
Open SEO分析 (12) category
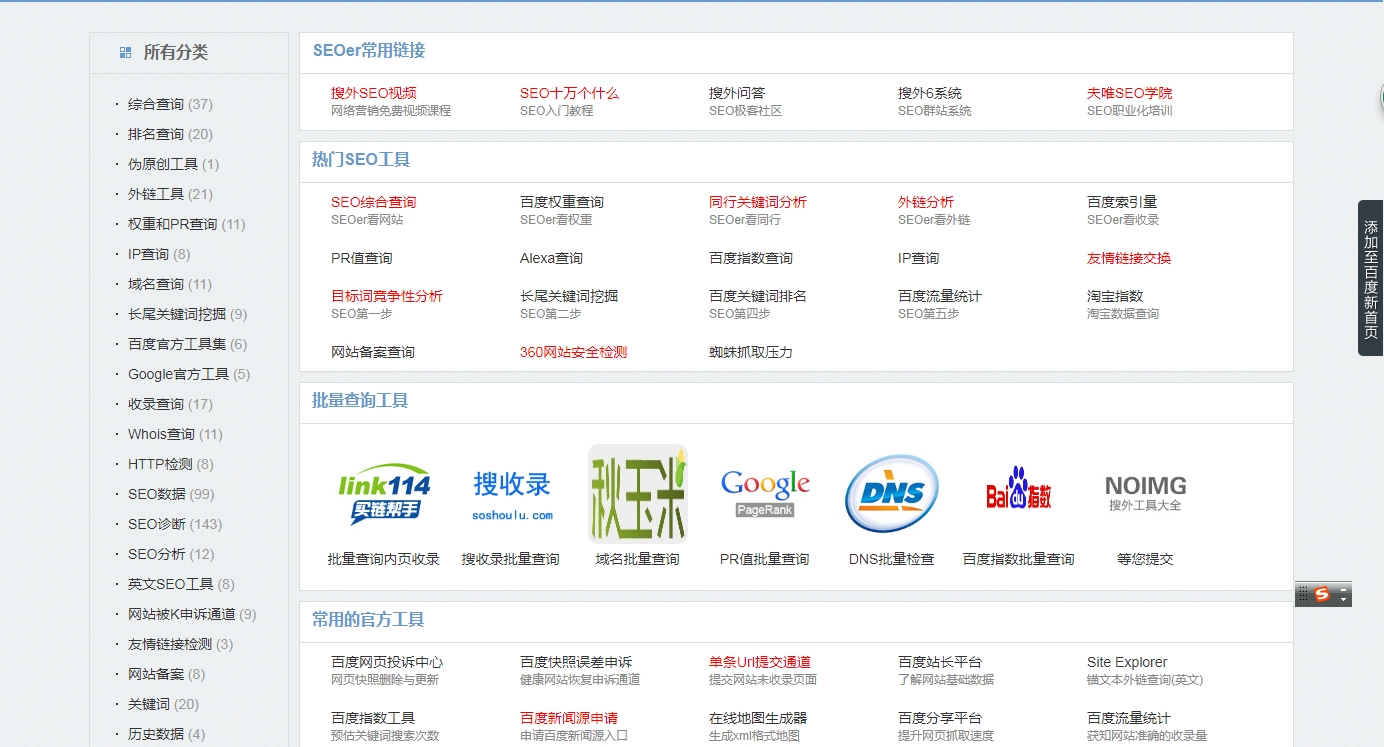point(171,554)
